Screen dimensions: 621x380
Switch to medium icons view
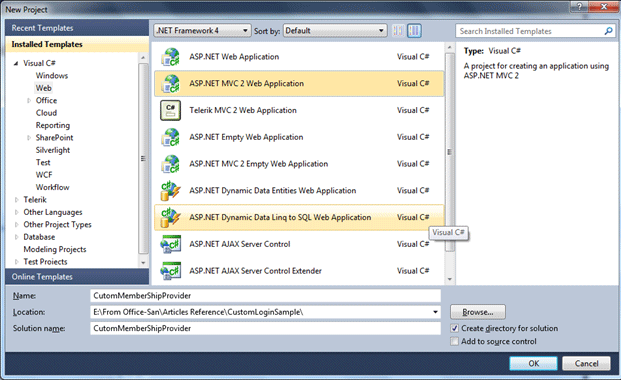tap(414, 31)
